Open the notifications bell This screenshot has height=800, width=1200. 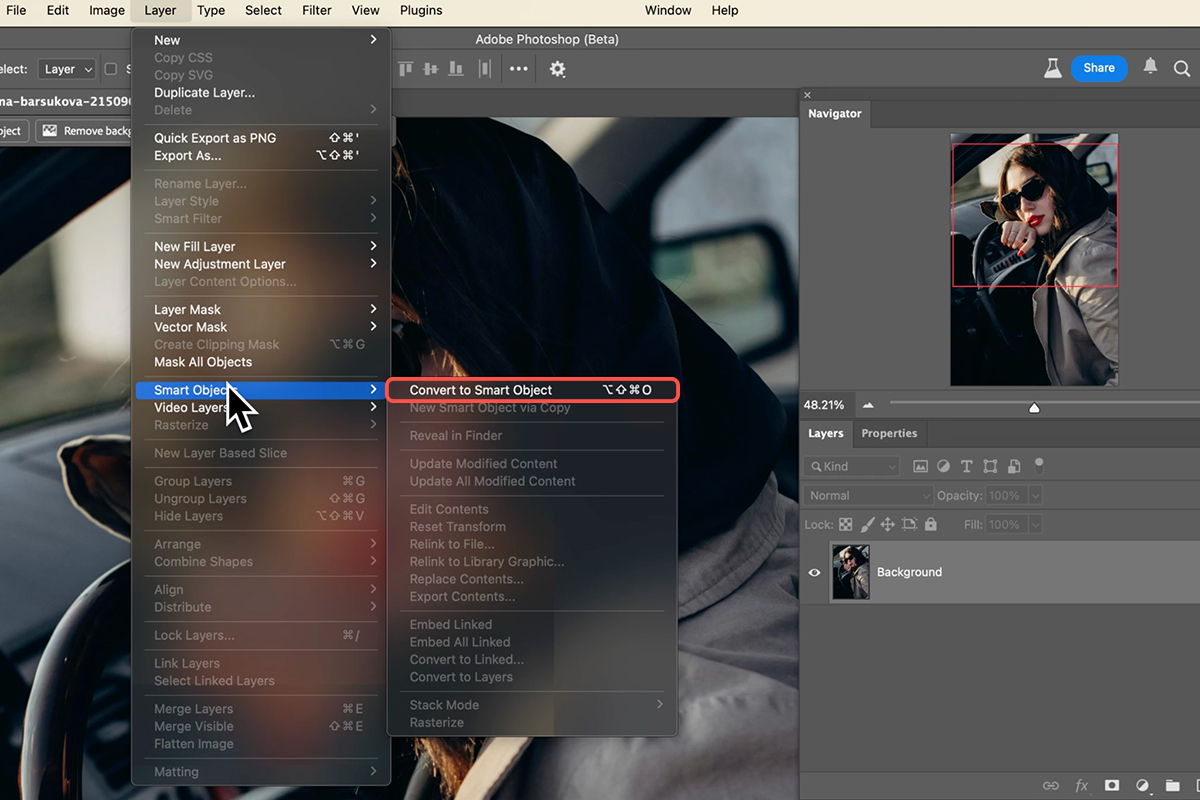click(x=1150, y=67)
